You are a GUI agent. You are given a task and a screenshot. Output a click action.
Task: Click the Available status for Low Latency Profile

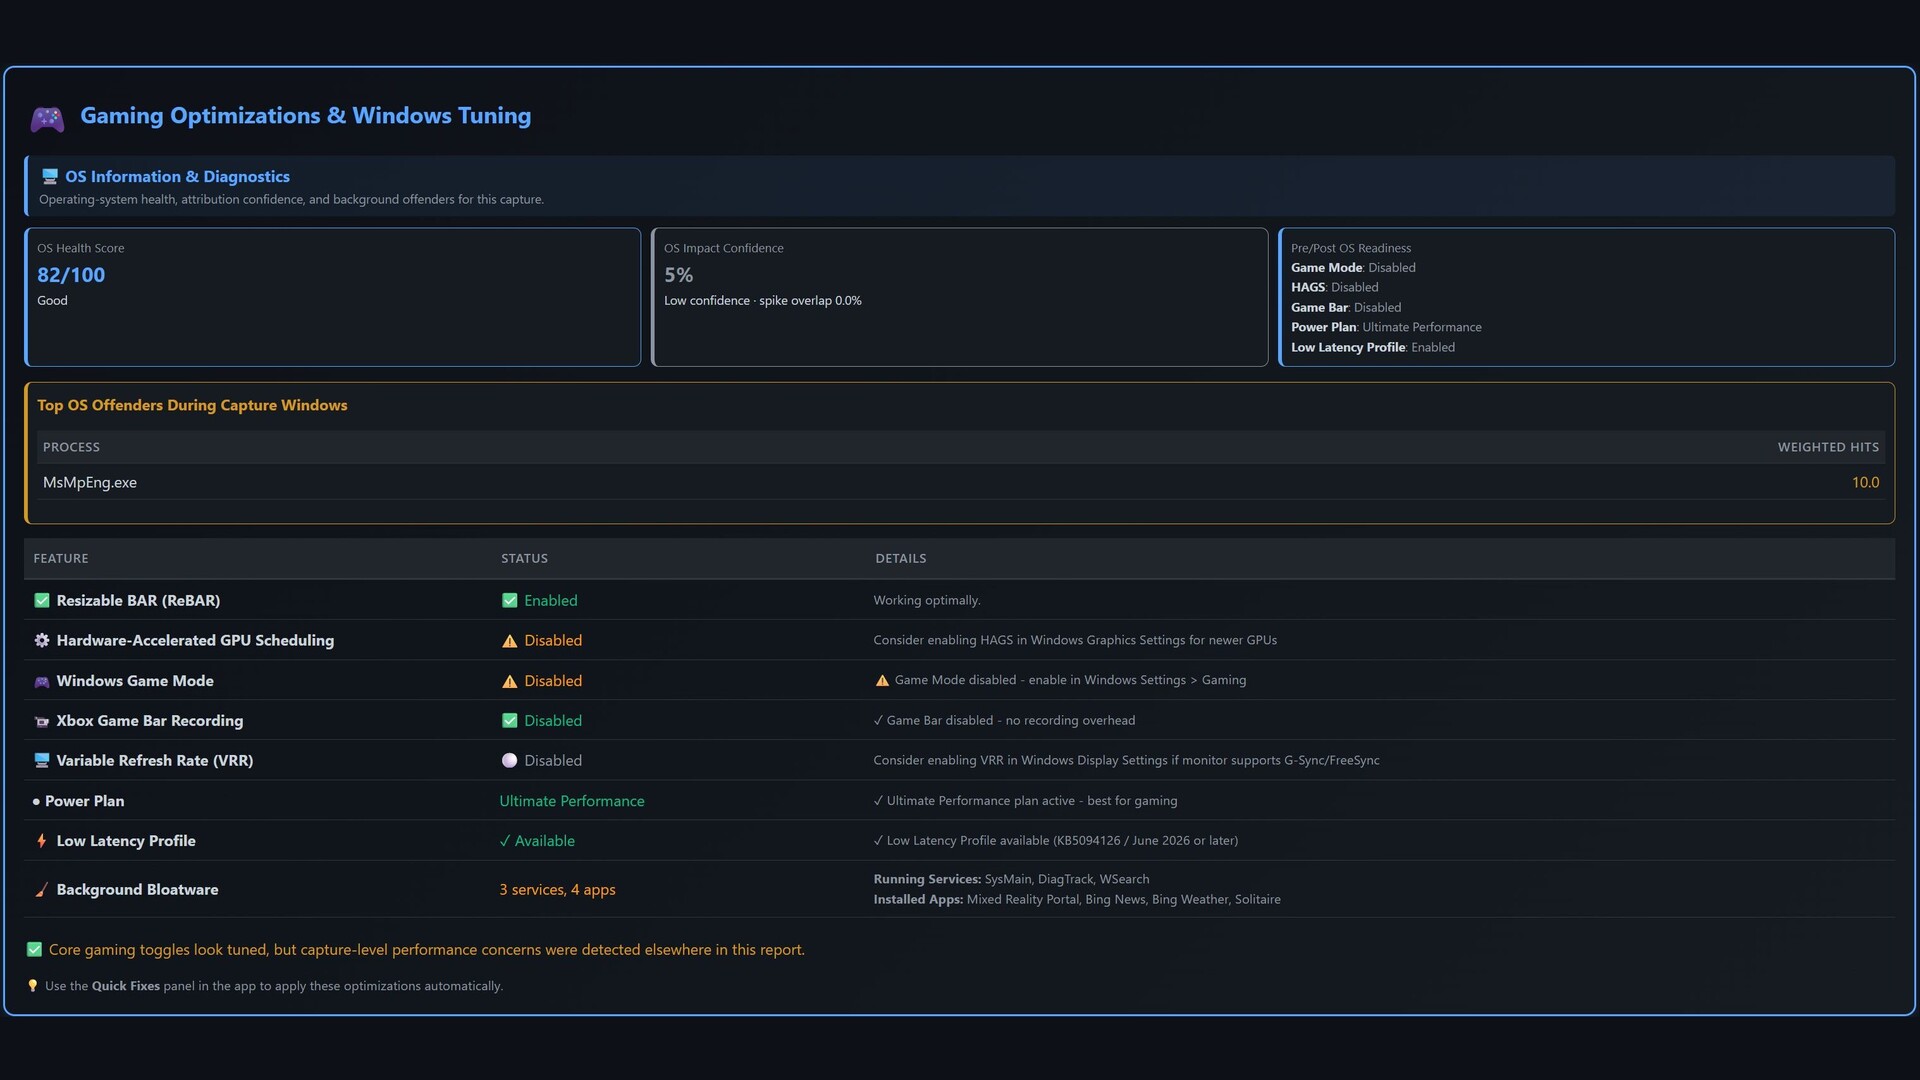click(537, 842)
